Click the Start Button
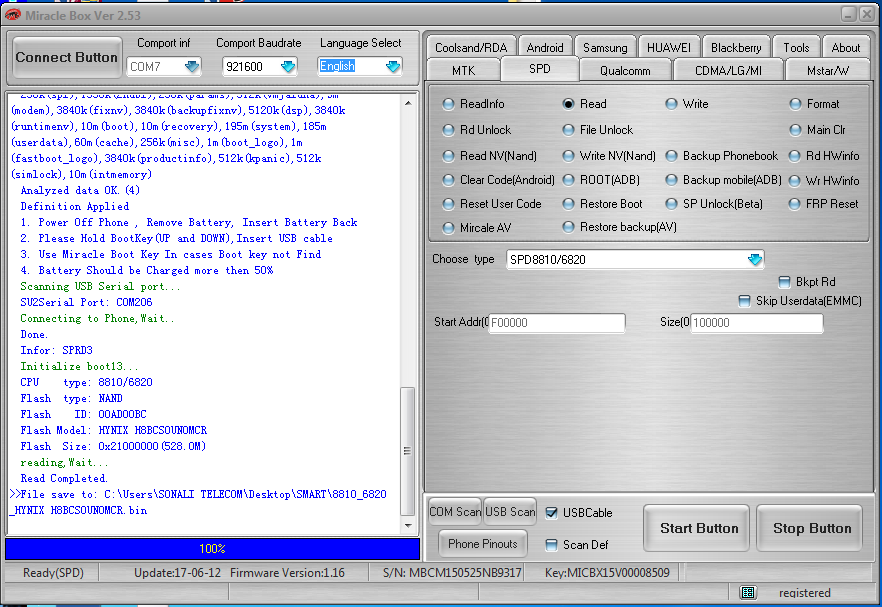882x607 pixels. pos(696,528)
